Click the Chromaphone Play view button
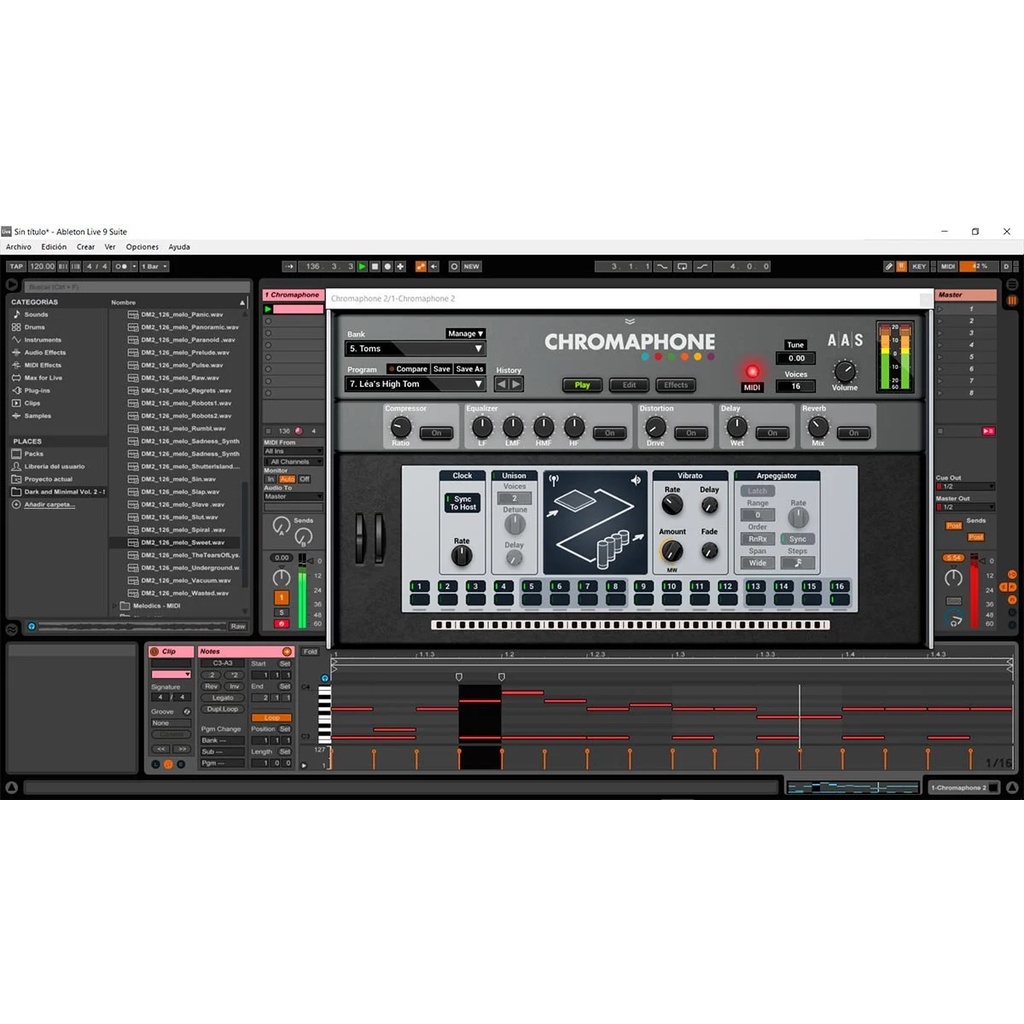The image size is (1024, 1024). coord(582,385)
